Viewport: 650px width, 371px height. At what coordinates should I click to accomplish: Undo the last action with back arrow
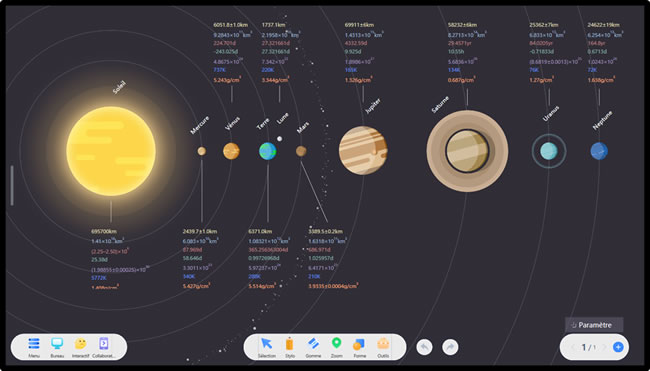point(424,347)
